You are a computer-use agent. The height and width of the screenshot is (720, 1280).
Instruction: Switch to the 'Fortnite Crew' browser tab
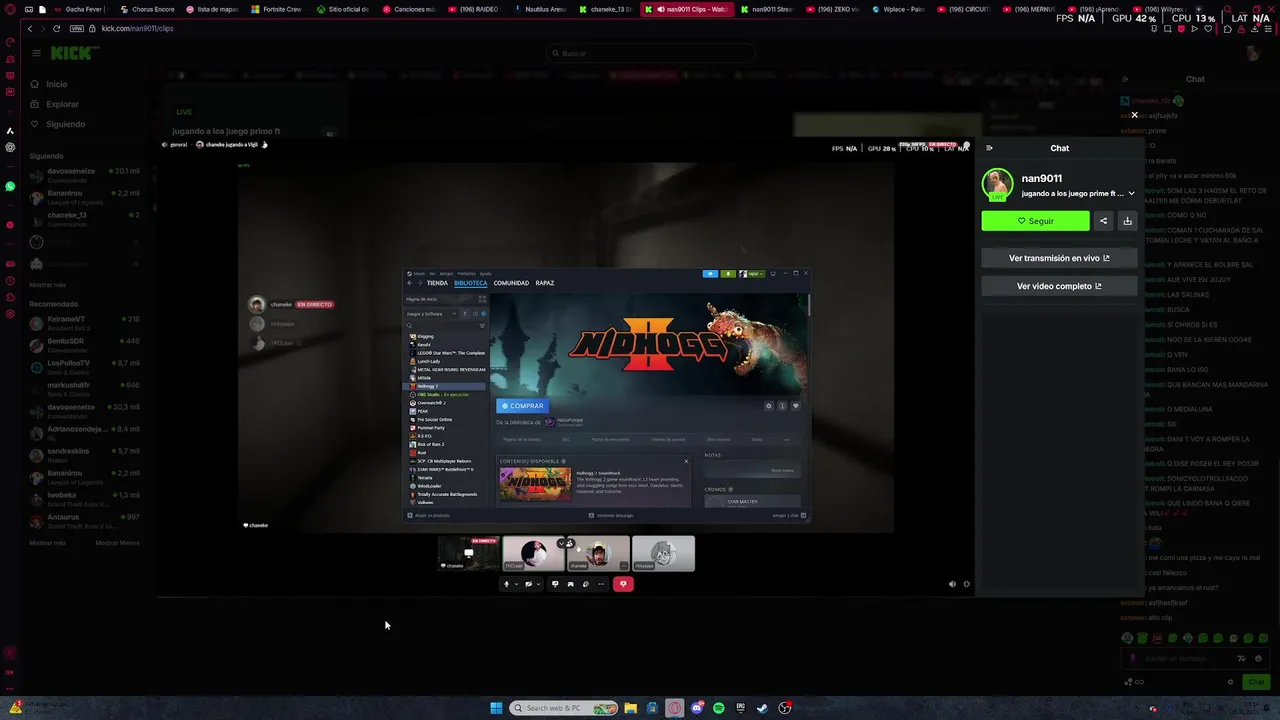tap(277, 9)
